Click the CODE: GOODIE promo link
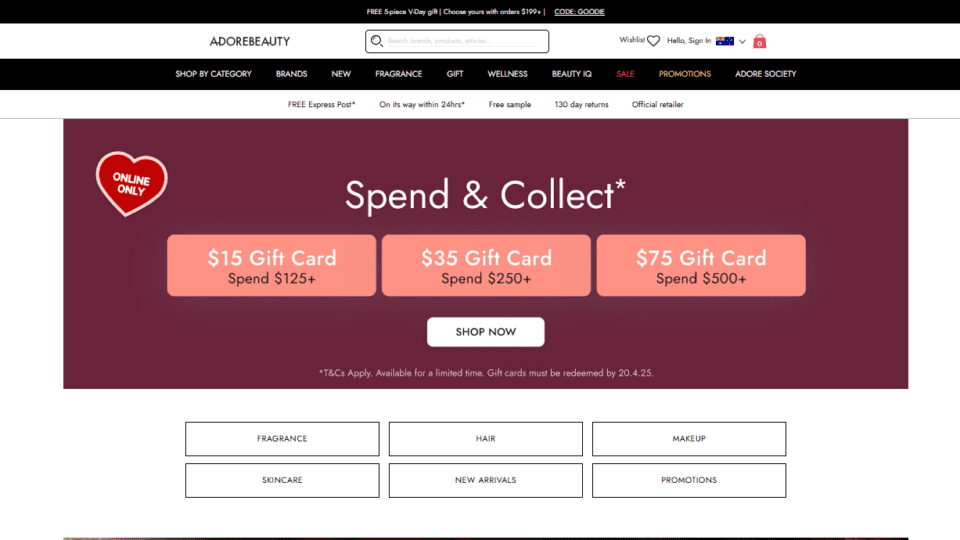 click(x=579, y=12)
